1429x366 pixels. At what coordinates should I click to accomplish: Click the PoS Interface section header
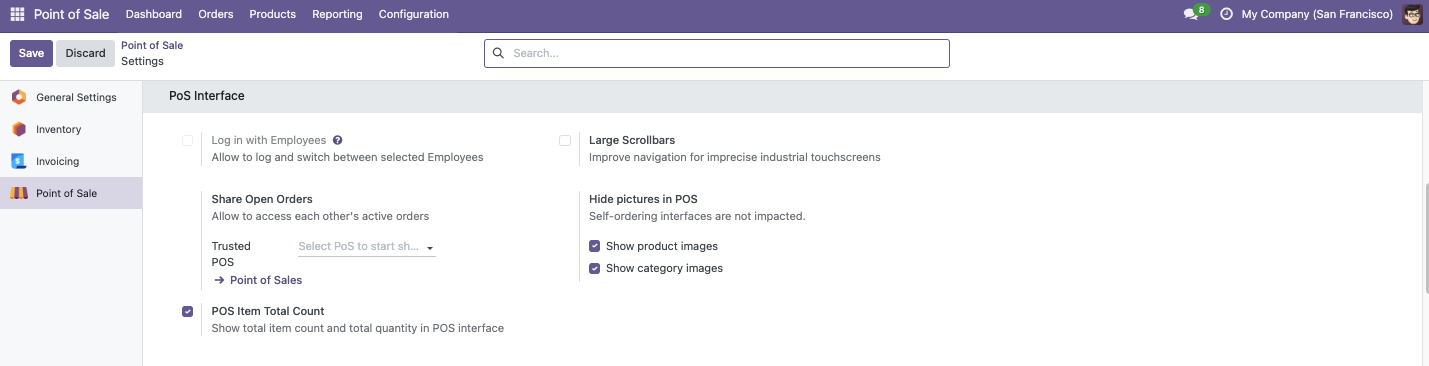207,96
